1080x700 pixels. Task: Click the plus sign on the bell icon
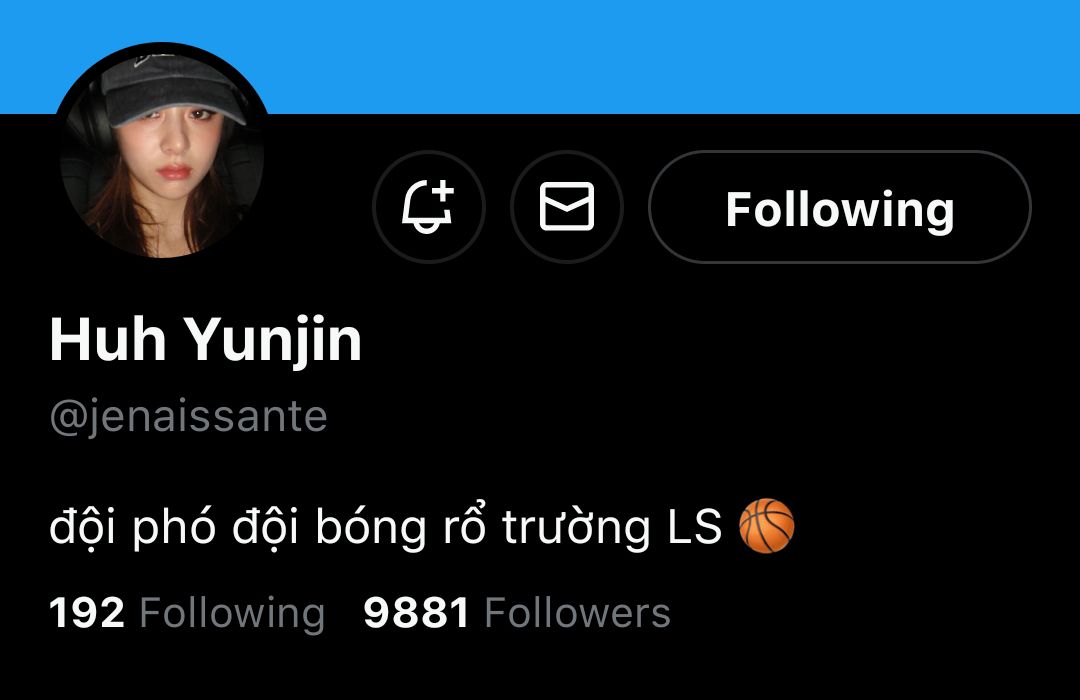442,191
